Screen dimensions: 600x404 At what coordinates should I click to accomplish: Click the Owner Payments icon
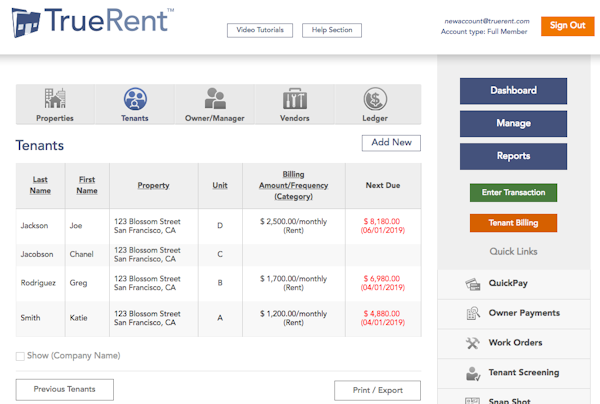pos(473,313)
